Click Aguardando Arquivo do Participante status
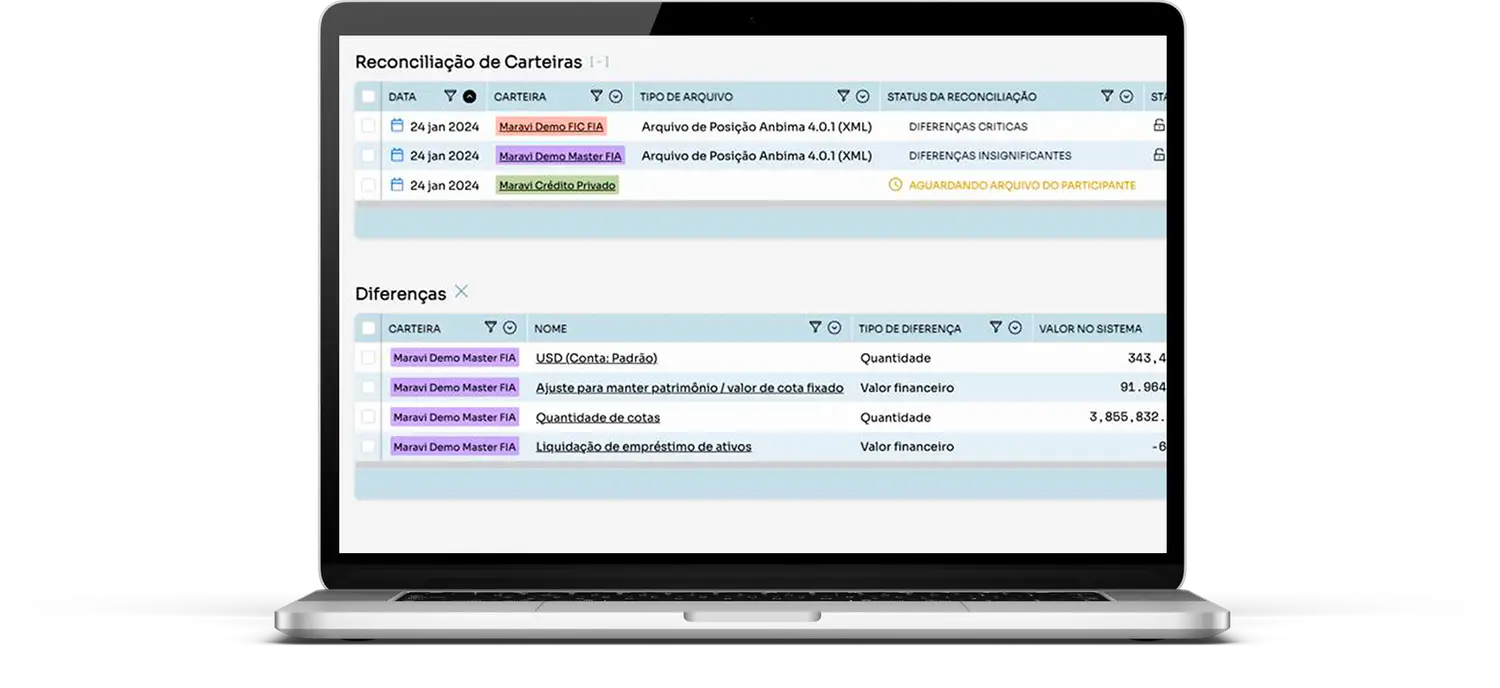Viewport: 1500px width, 688px height. click(x=1021, y=185)
